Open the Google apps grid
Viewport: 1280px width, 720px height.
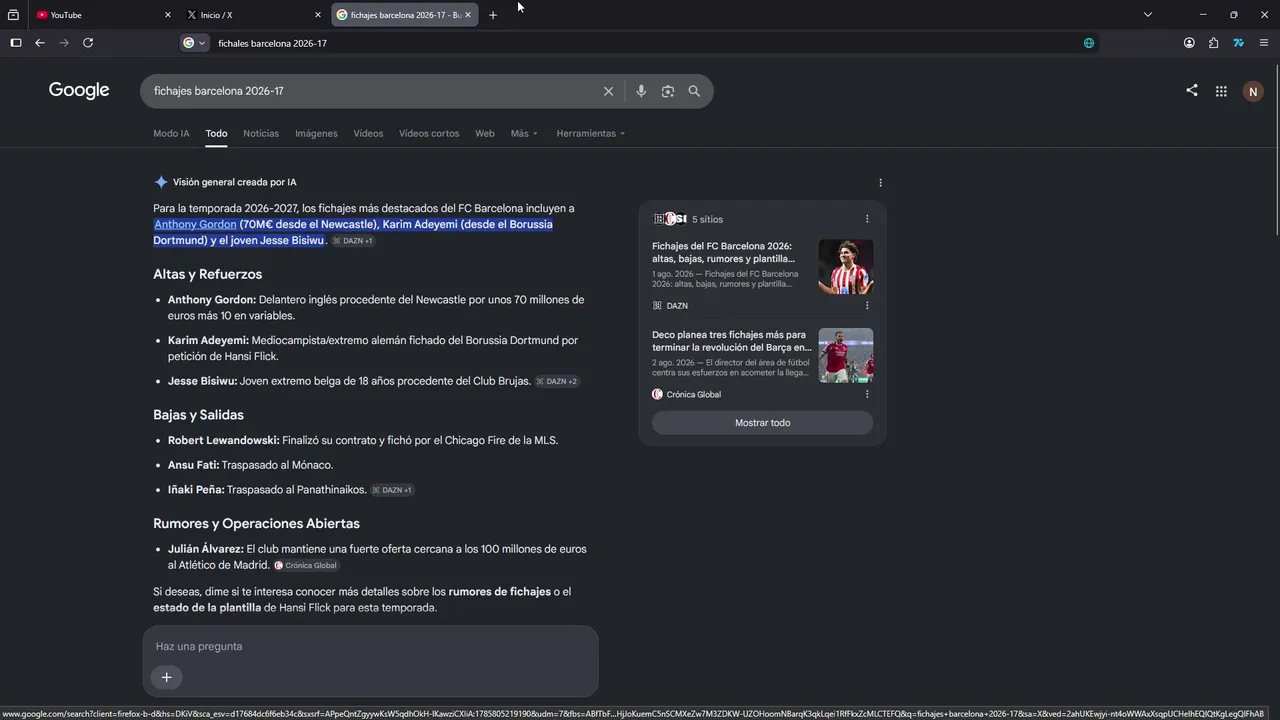pos(1221,91)
